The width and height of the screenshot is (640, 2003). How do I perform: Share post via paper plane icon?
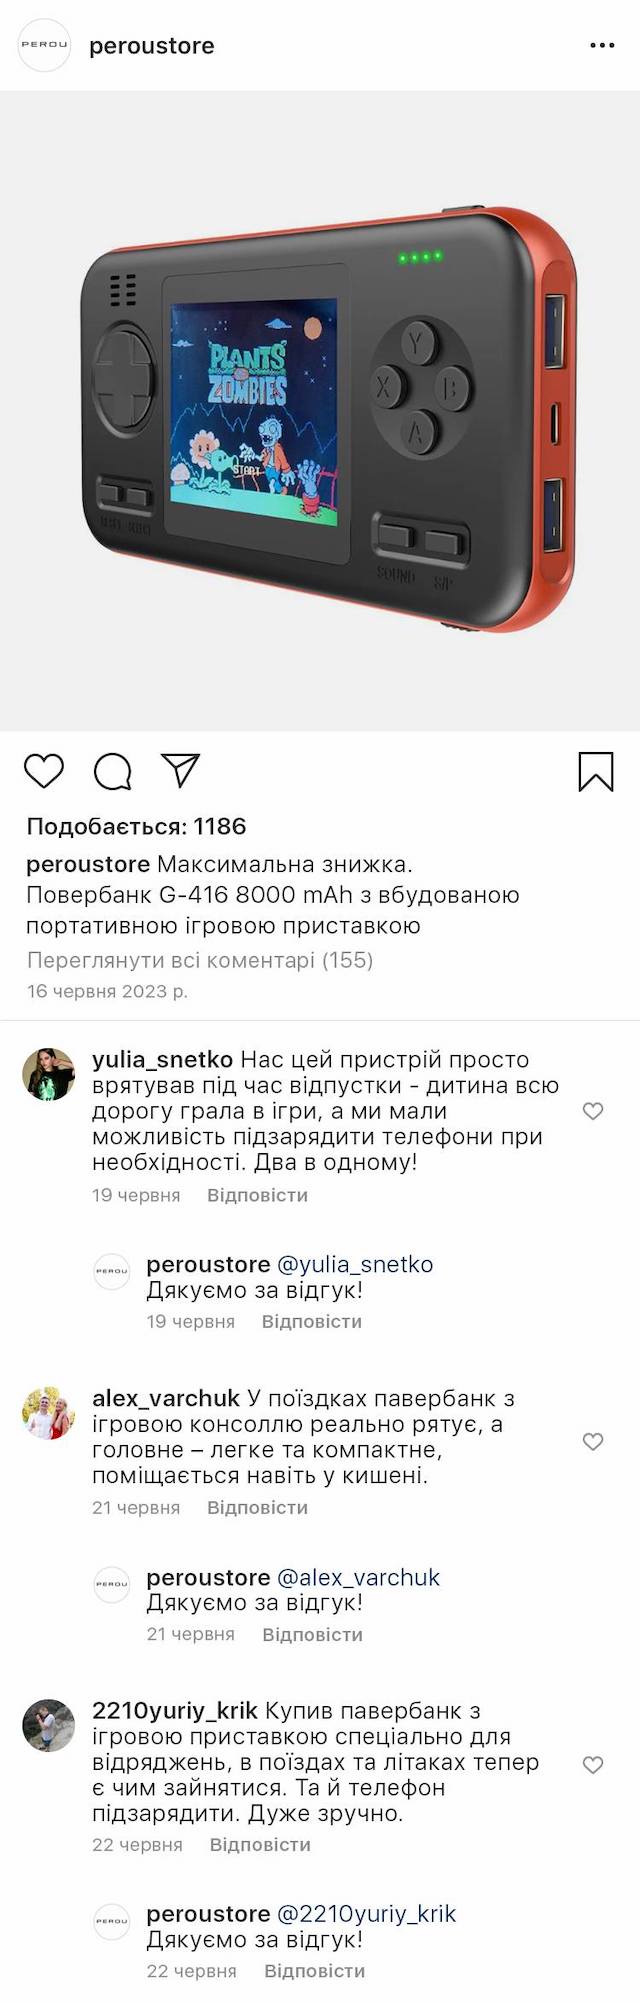point(181,770)
